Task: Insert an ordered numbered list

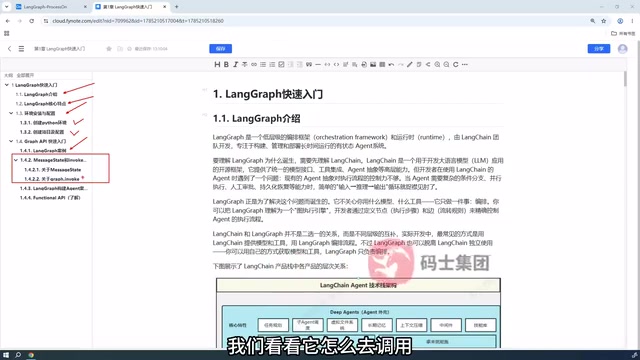Action: point(272,64)
